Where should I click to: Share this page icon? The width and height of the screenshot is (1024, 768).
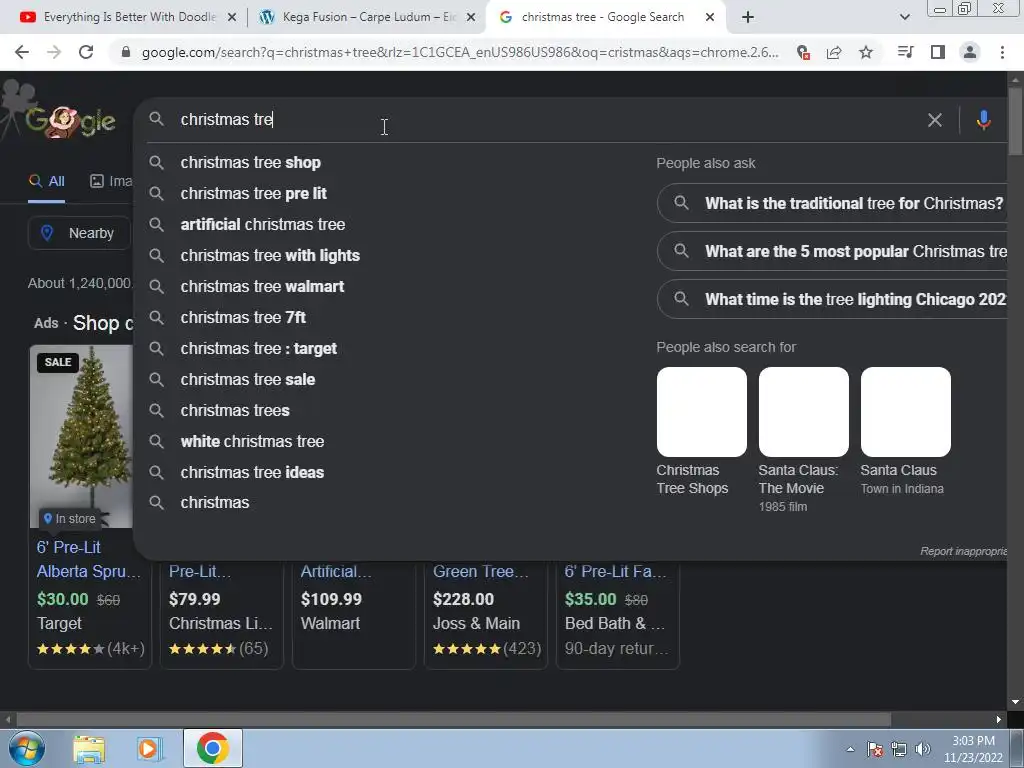tap(834, 52)
